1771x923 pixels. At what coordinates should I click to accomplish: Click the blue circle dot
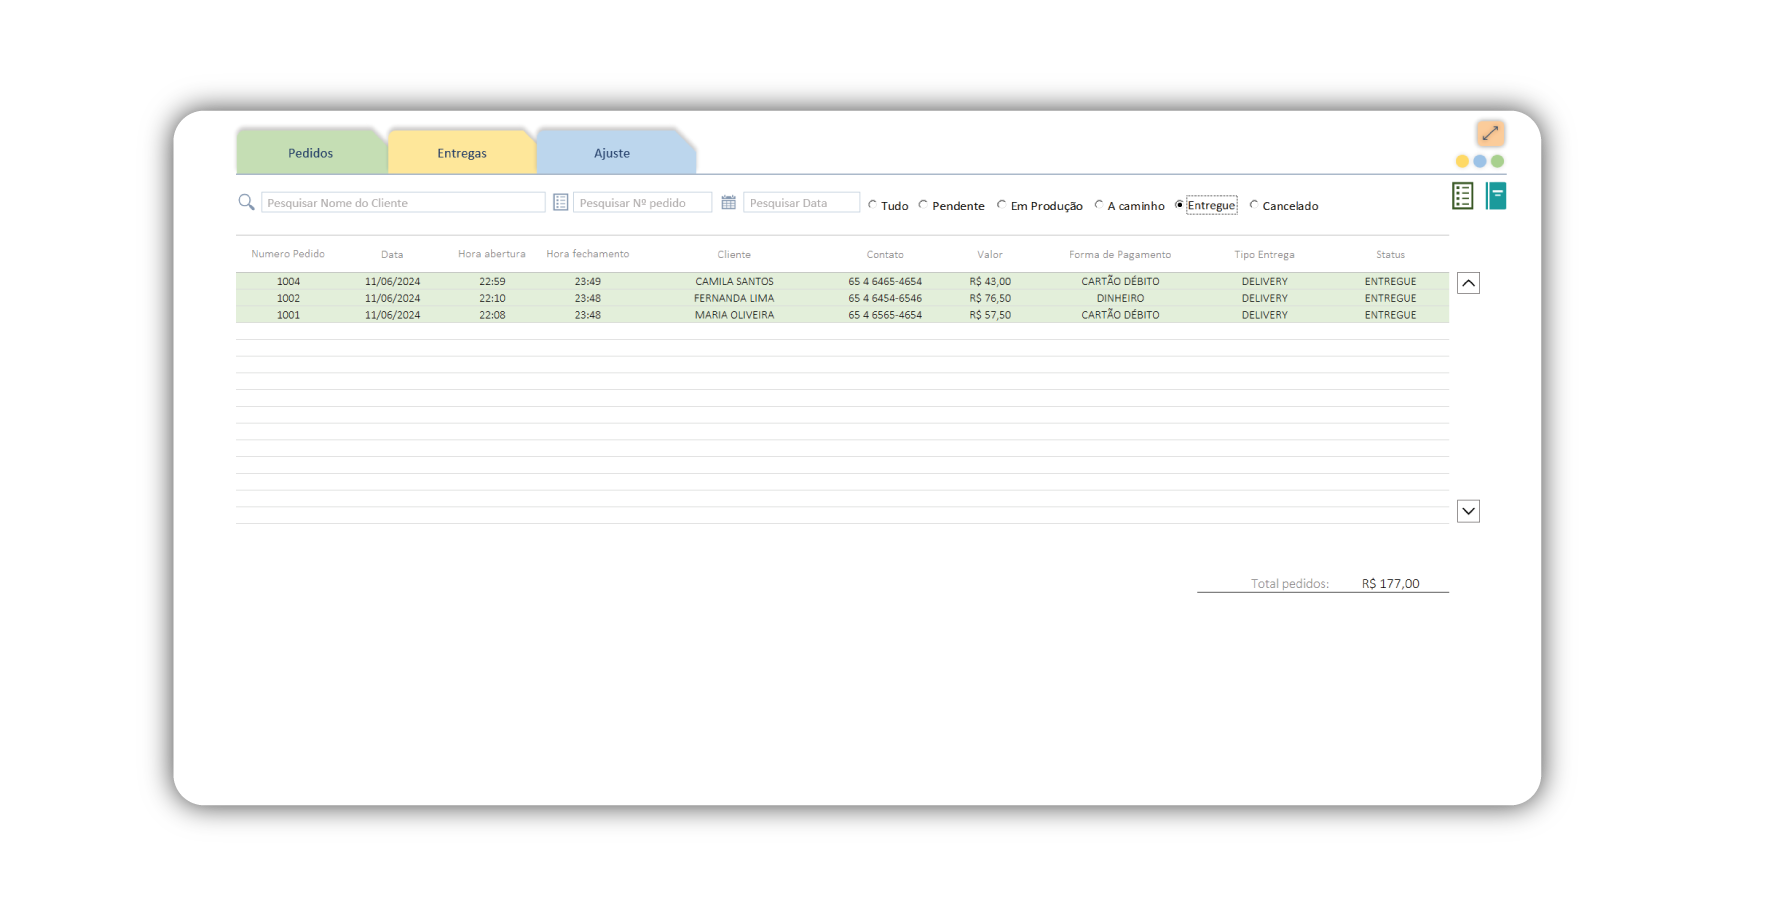(x=1480, y=161)
